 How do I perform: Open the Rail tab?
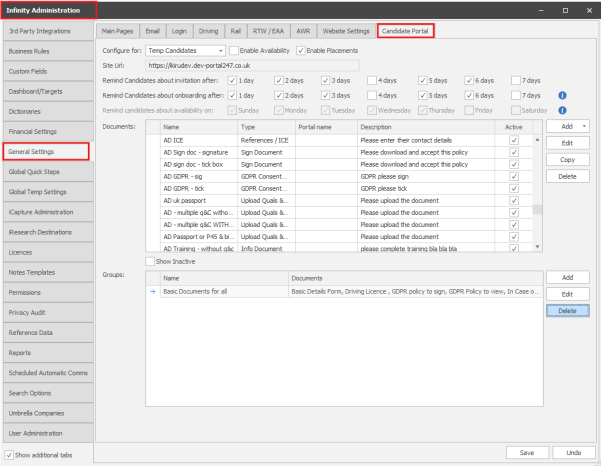tap(236, 31)
